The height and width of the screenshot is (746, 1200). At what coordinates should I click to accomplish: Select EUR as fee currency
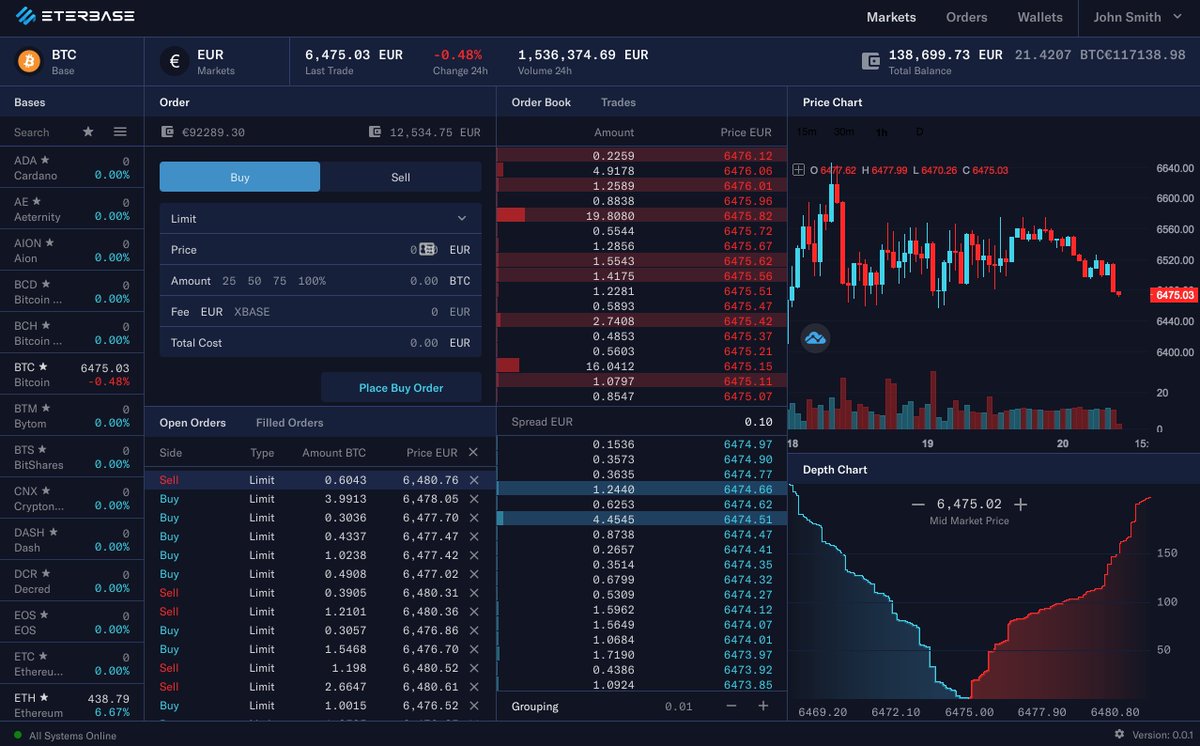pos(211,312)
